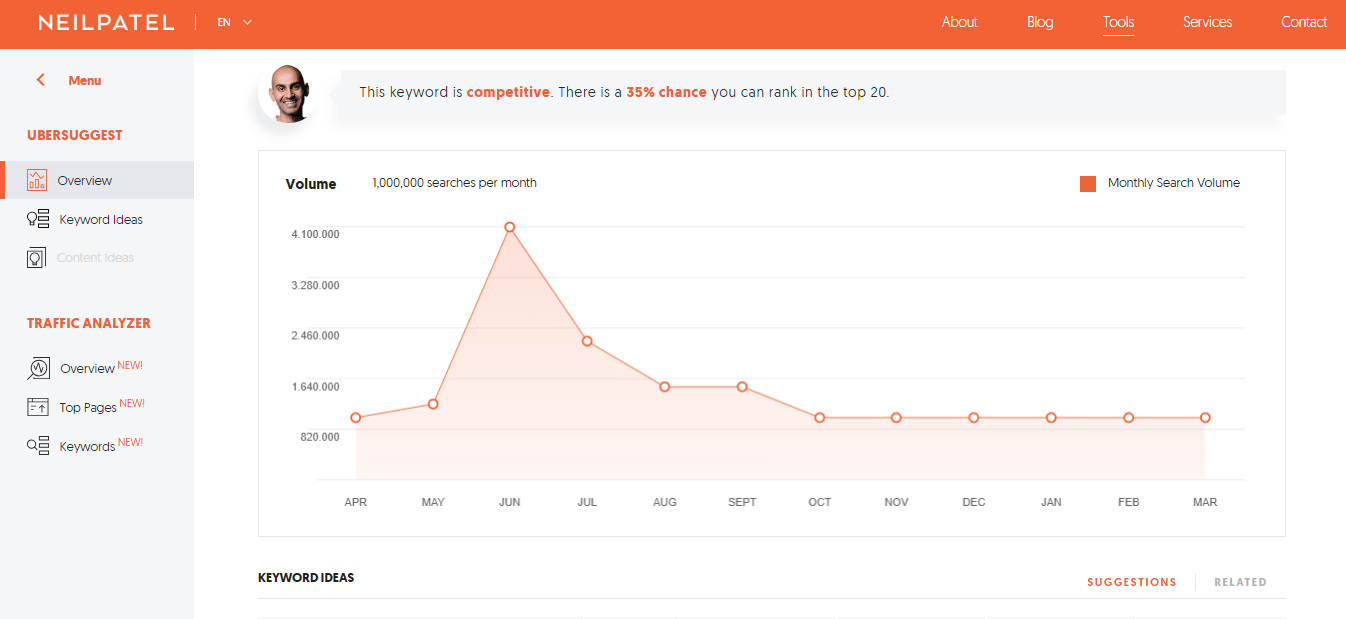Click the 'competitive' highlighted word

(508, 92)
